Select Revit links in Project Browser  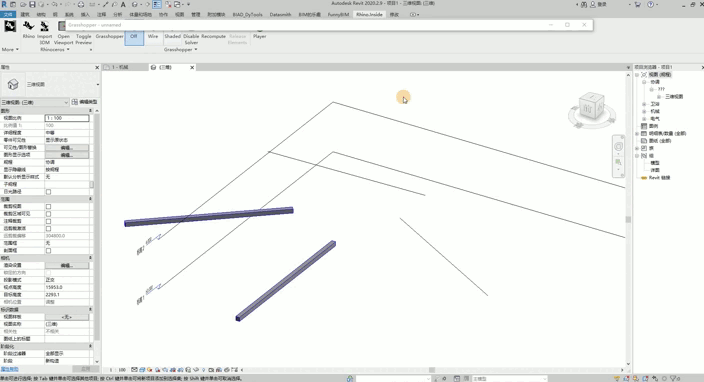659,178
